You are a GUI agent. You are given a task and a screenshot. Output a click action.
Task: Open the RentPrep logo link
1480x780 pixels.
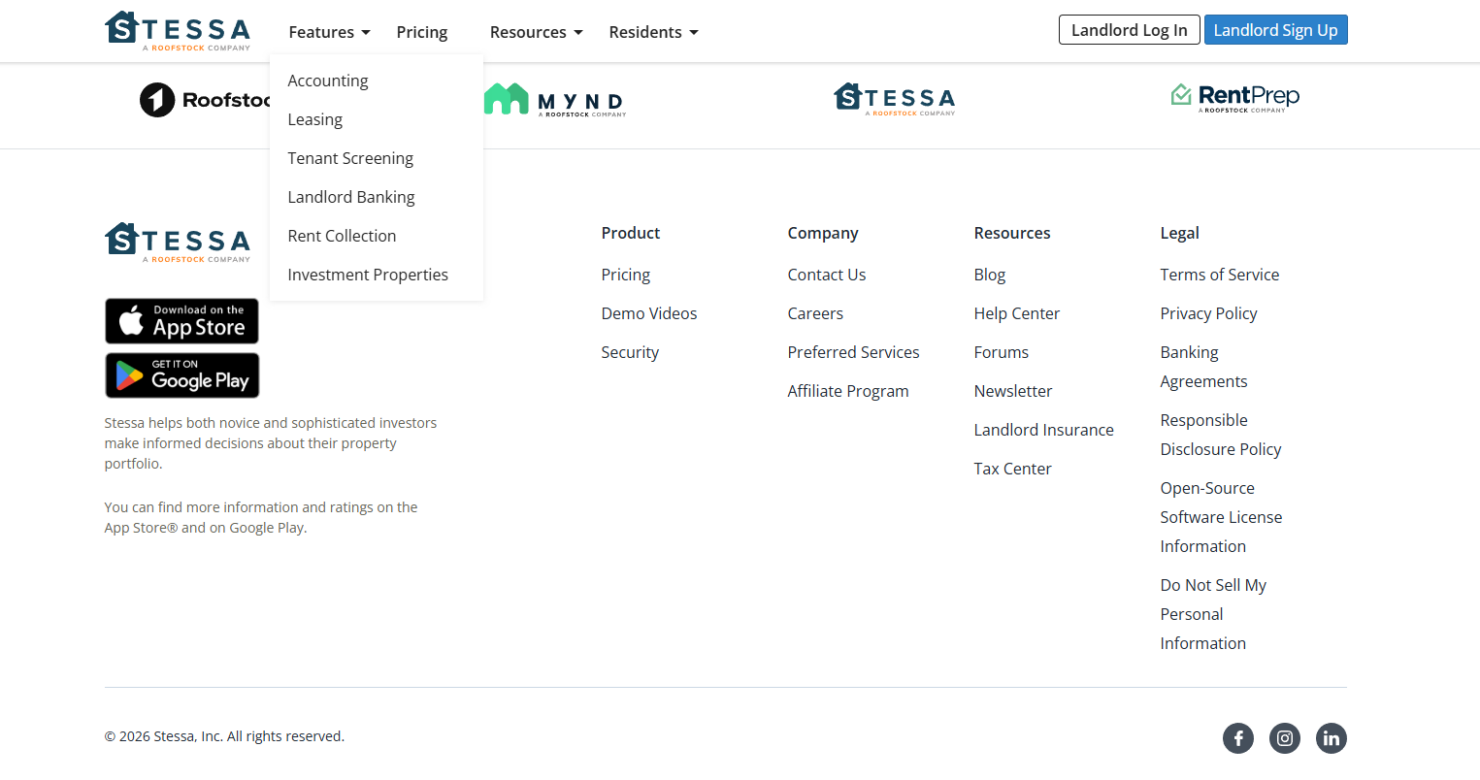click(x=1235, y=97)
